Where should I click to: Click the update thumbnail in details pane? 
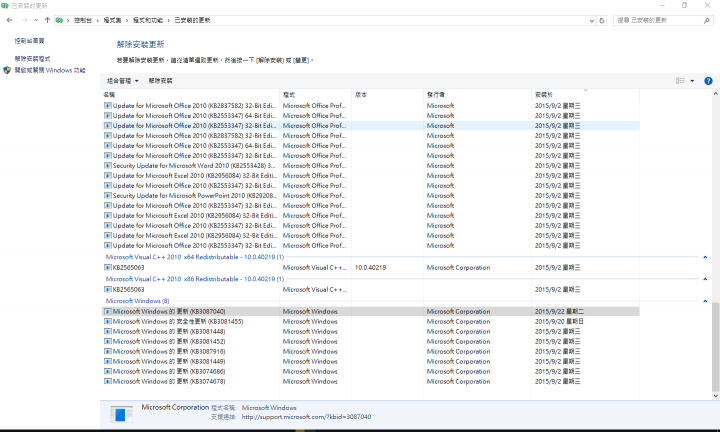click(x=121, y=414)
